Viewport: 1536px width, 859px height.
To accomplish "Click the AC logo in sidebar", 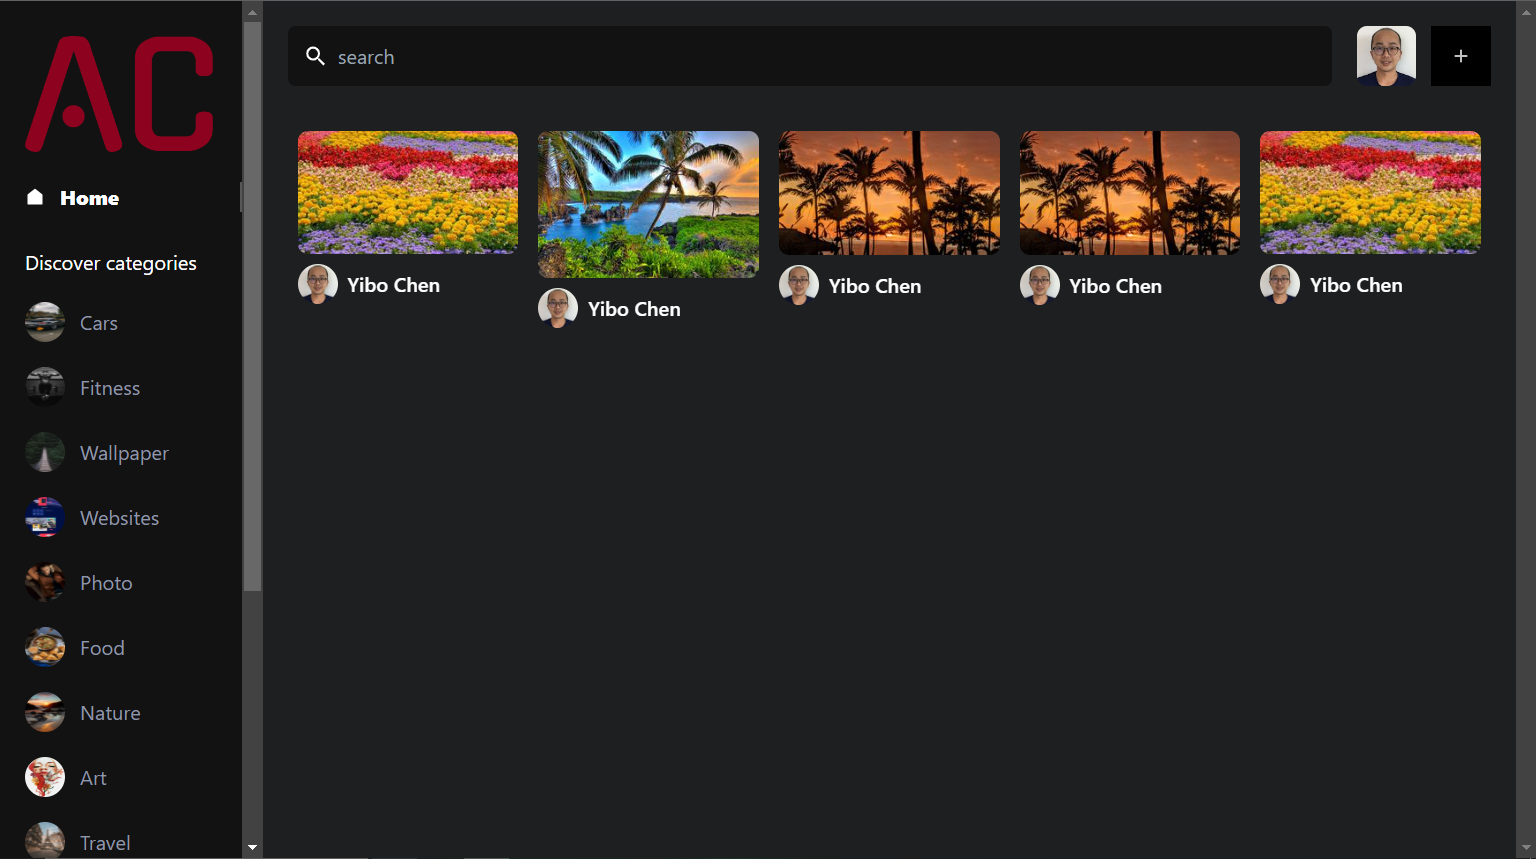I will click(x=119, y=94).
